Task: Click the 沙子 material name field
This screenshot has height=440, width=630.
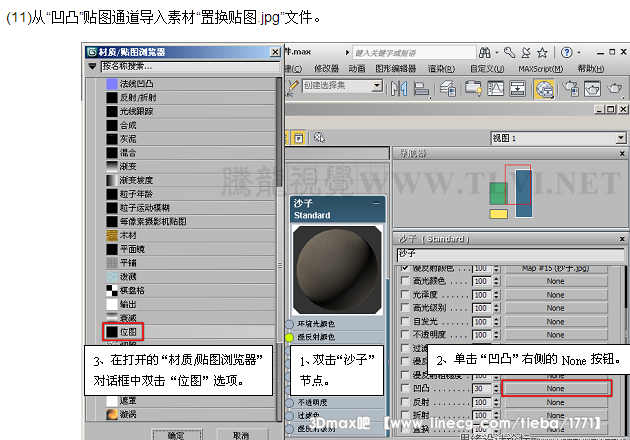Action: [511, 254]
